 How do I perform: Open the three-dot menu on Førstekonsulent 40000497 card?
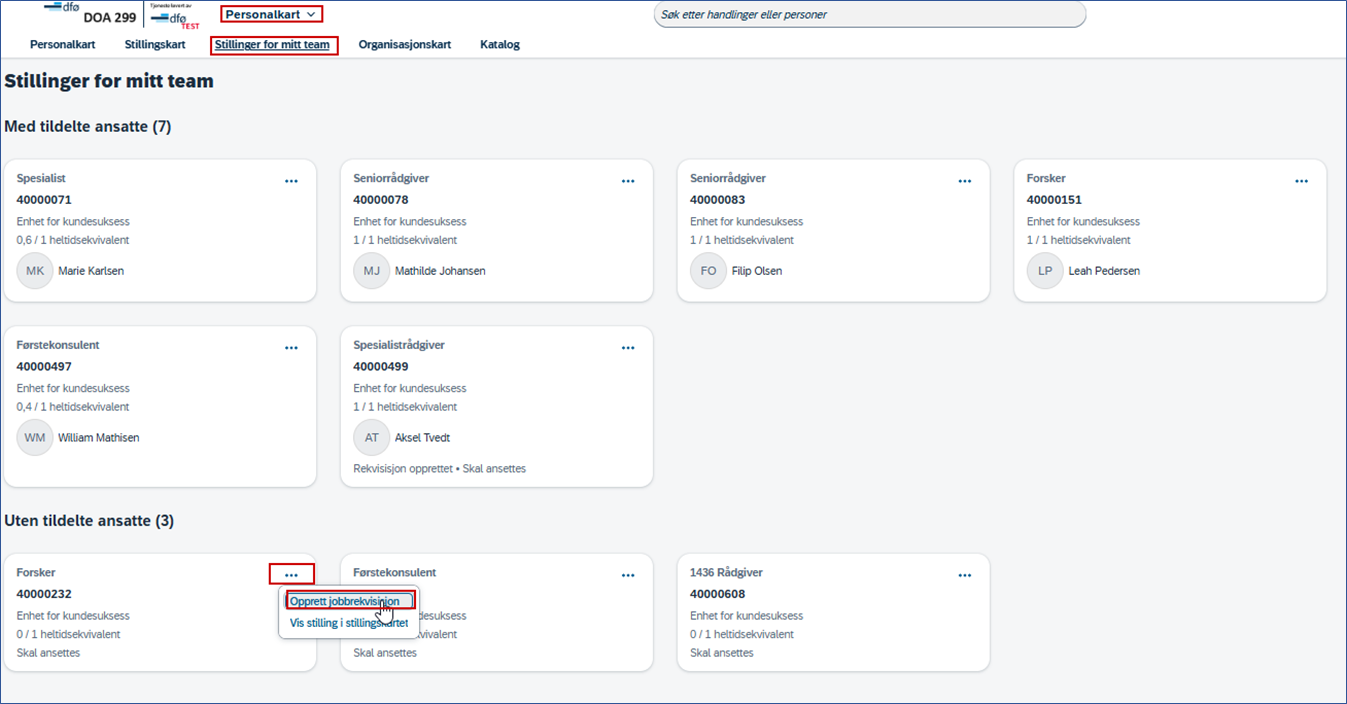pos(291,348)
